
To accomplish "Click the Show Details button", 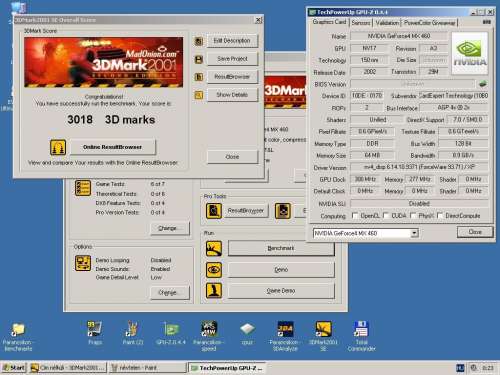I will (232, 95).
